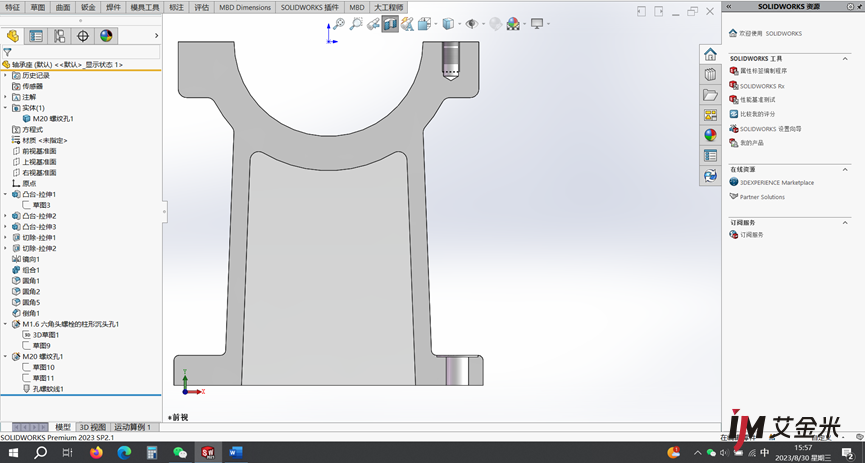The width and height of the screenshot is (865, 463).
Task: Open WeChat from the taskbar
Action: pos(180,453)
